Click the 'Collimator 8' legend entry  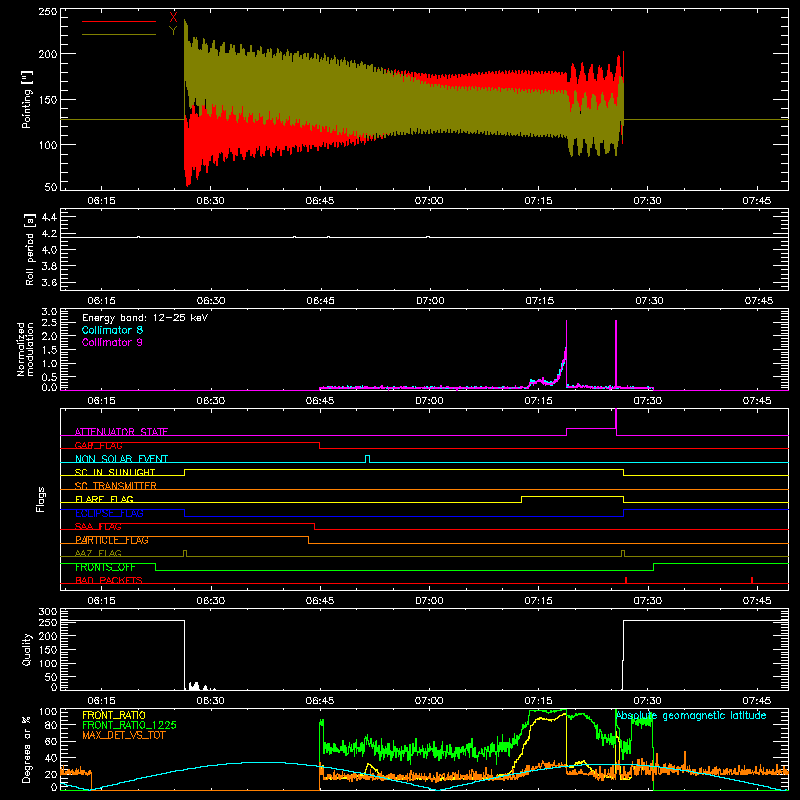pyautogui.click(x=112, y=330)
